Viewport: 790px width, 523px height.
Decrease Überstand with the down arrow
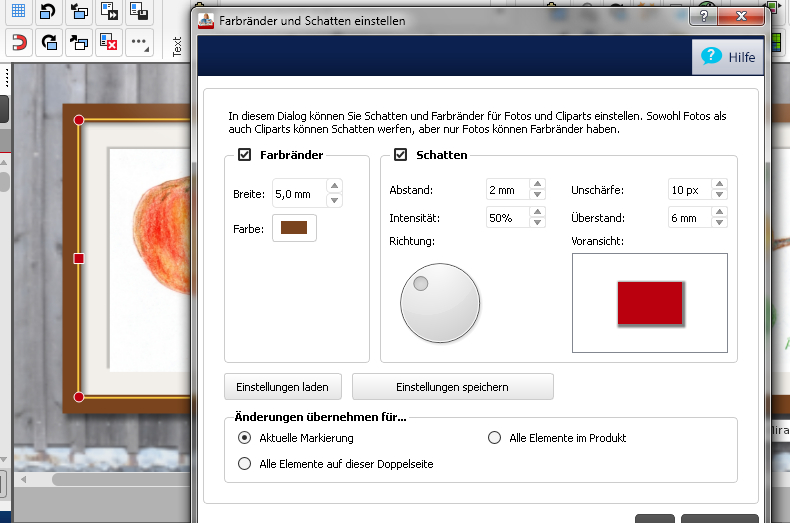click(x=719, y=222)
